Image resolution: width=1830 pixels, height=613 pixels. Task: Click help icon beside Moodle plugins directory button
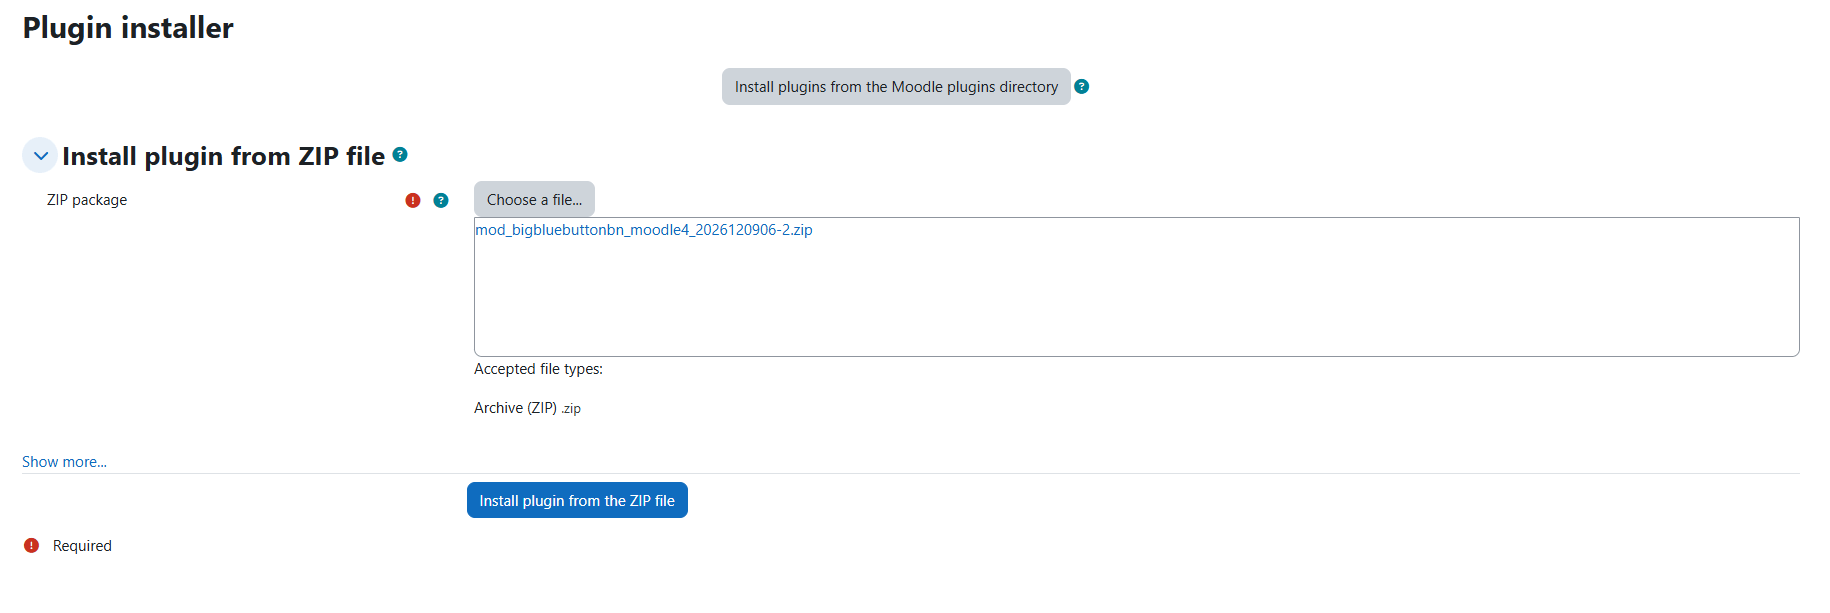click(x=1081, y=87)
